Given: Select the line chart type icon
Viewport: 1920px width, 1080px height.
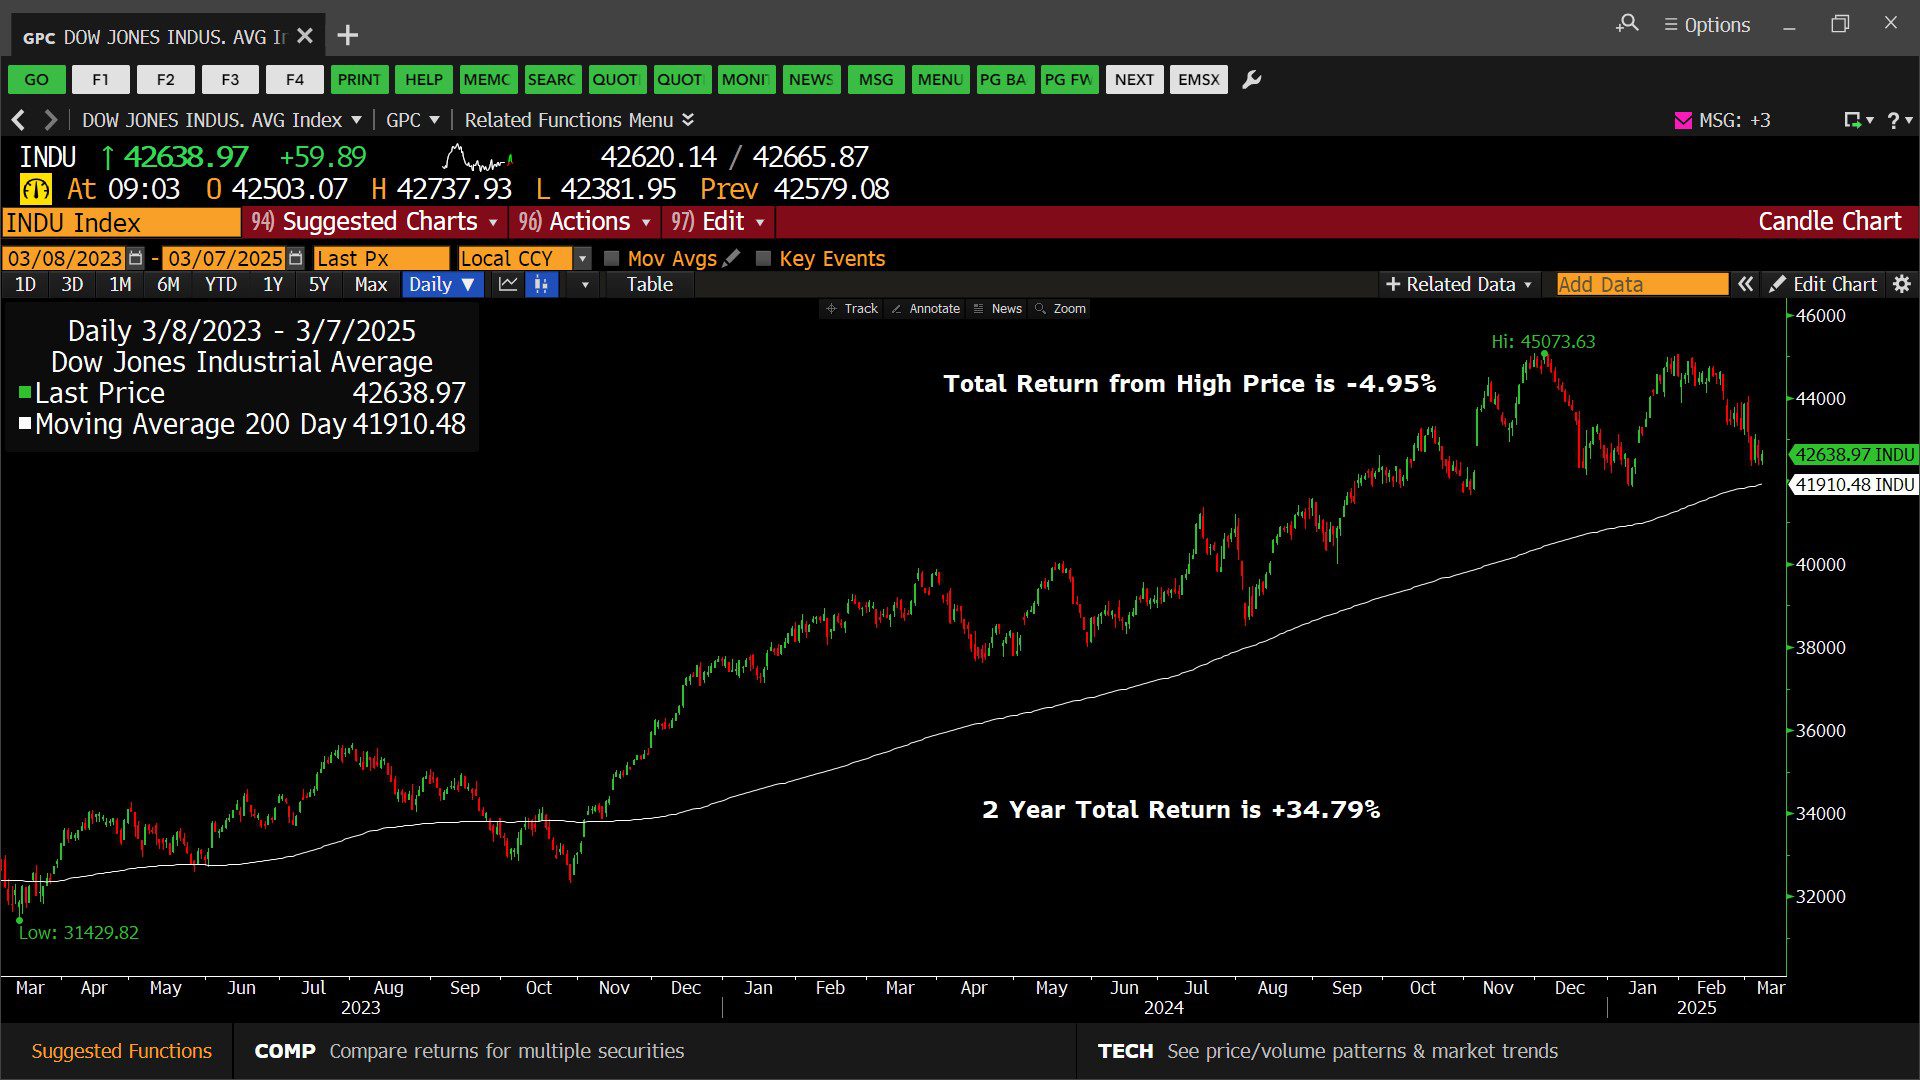Looking at the screenshot, I should tap(508, 284).
